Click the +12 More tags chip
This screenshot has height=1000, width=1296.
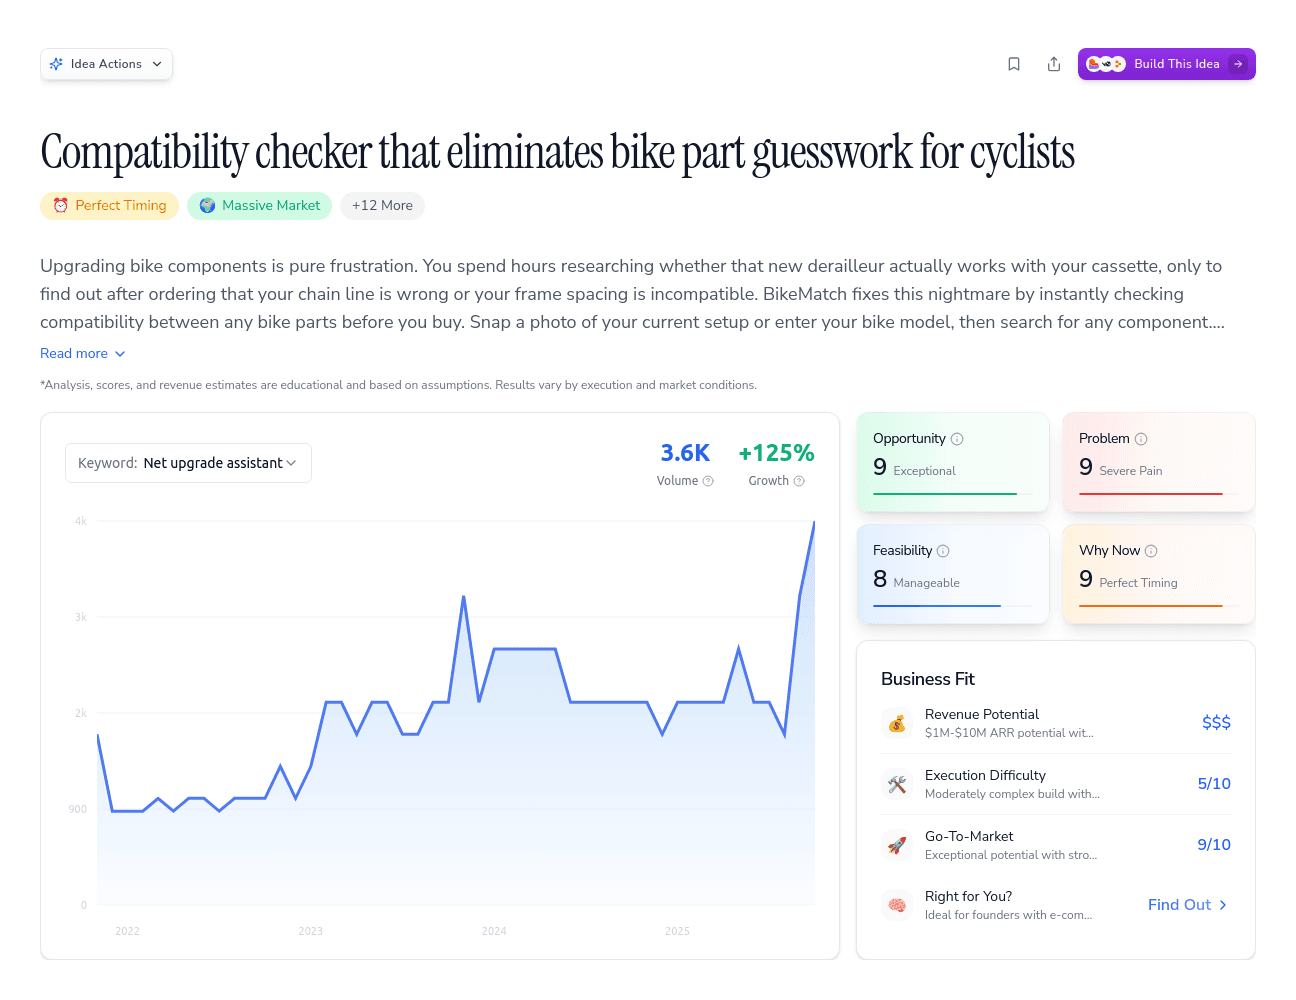(382, 205)
